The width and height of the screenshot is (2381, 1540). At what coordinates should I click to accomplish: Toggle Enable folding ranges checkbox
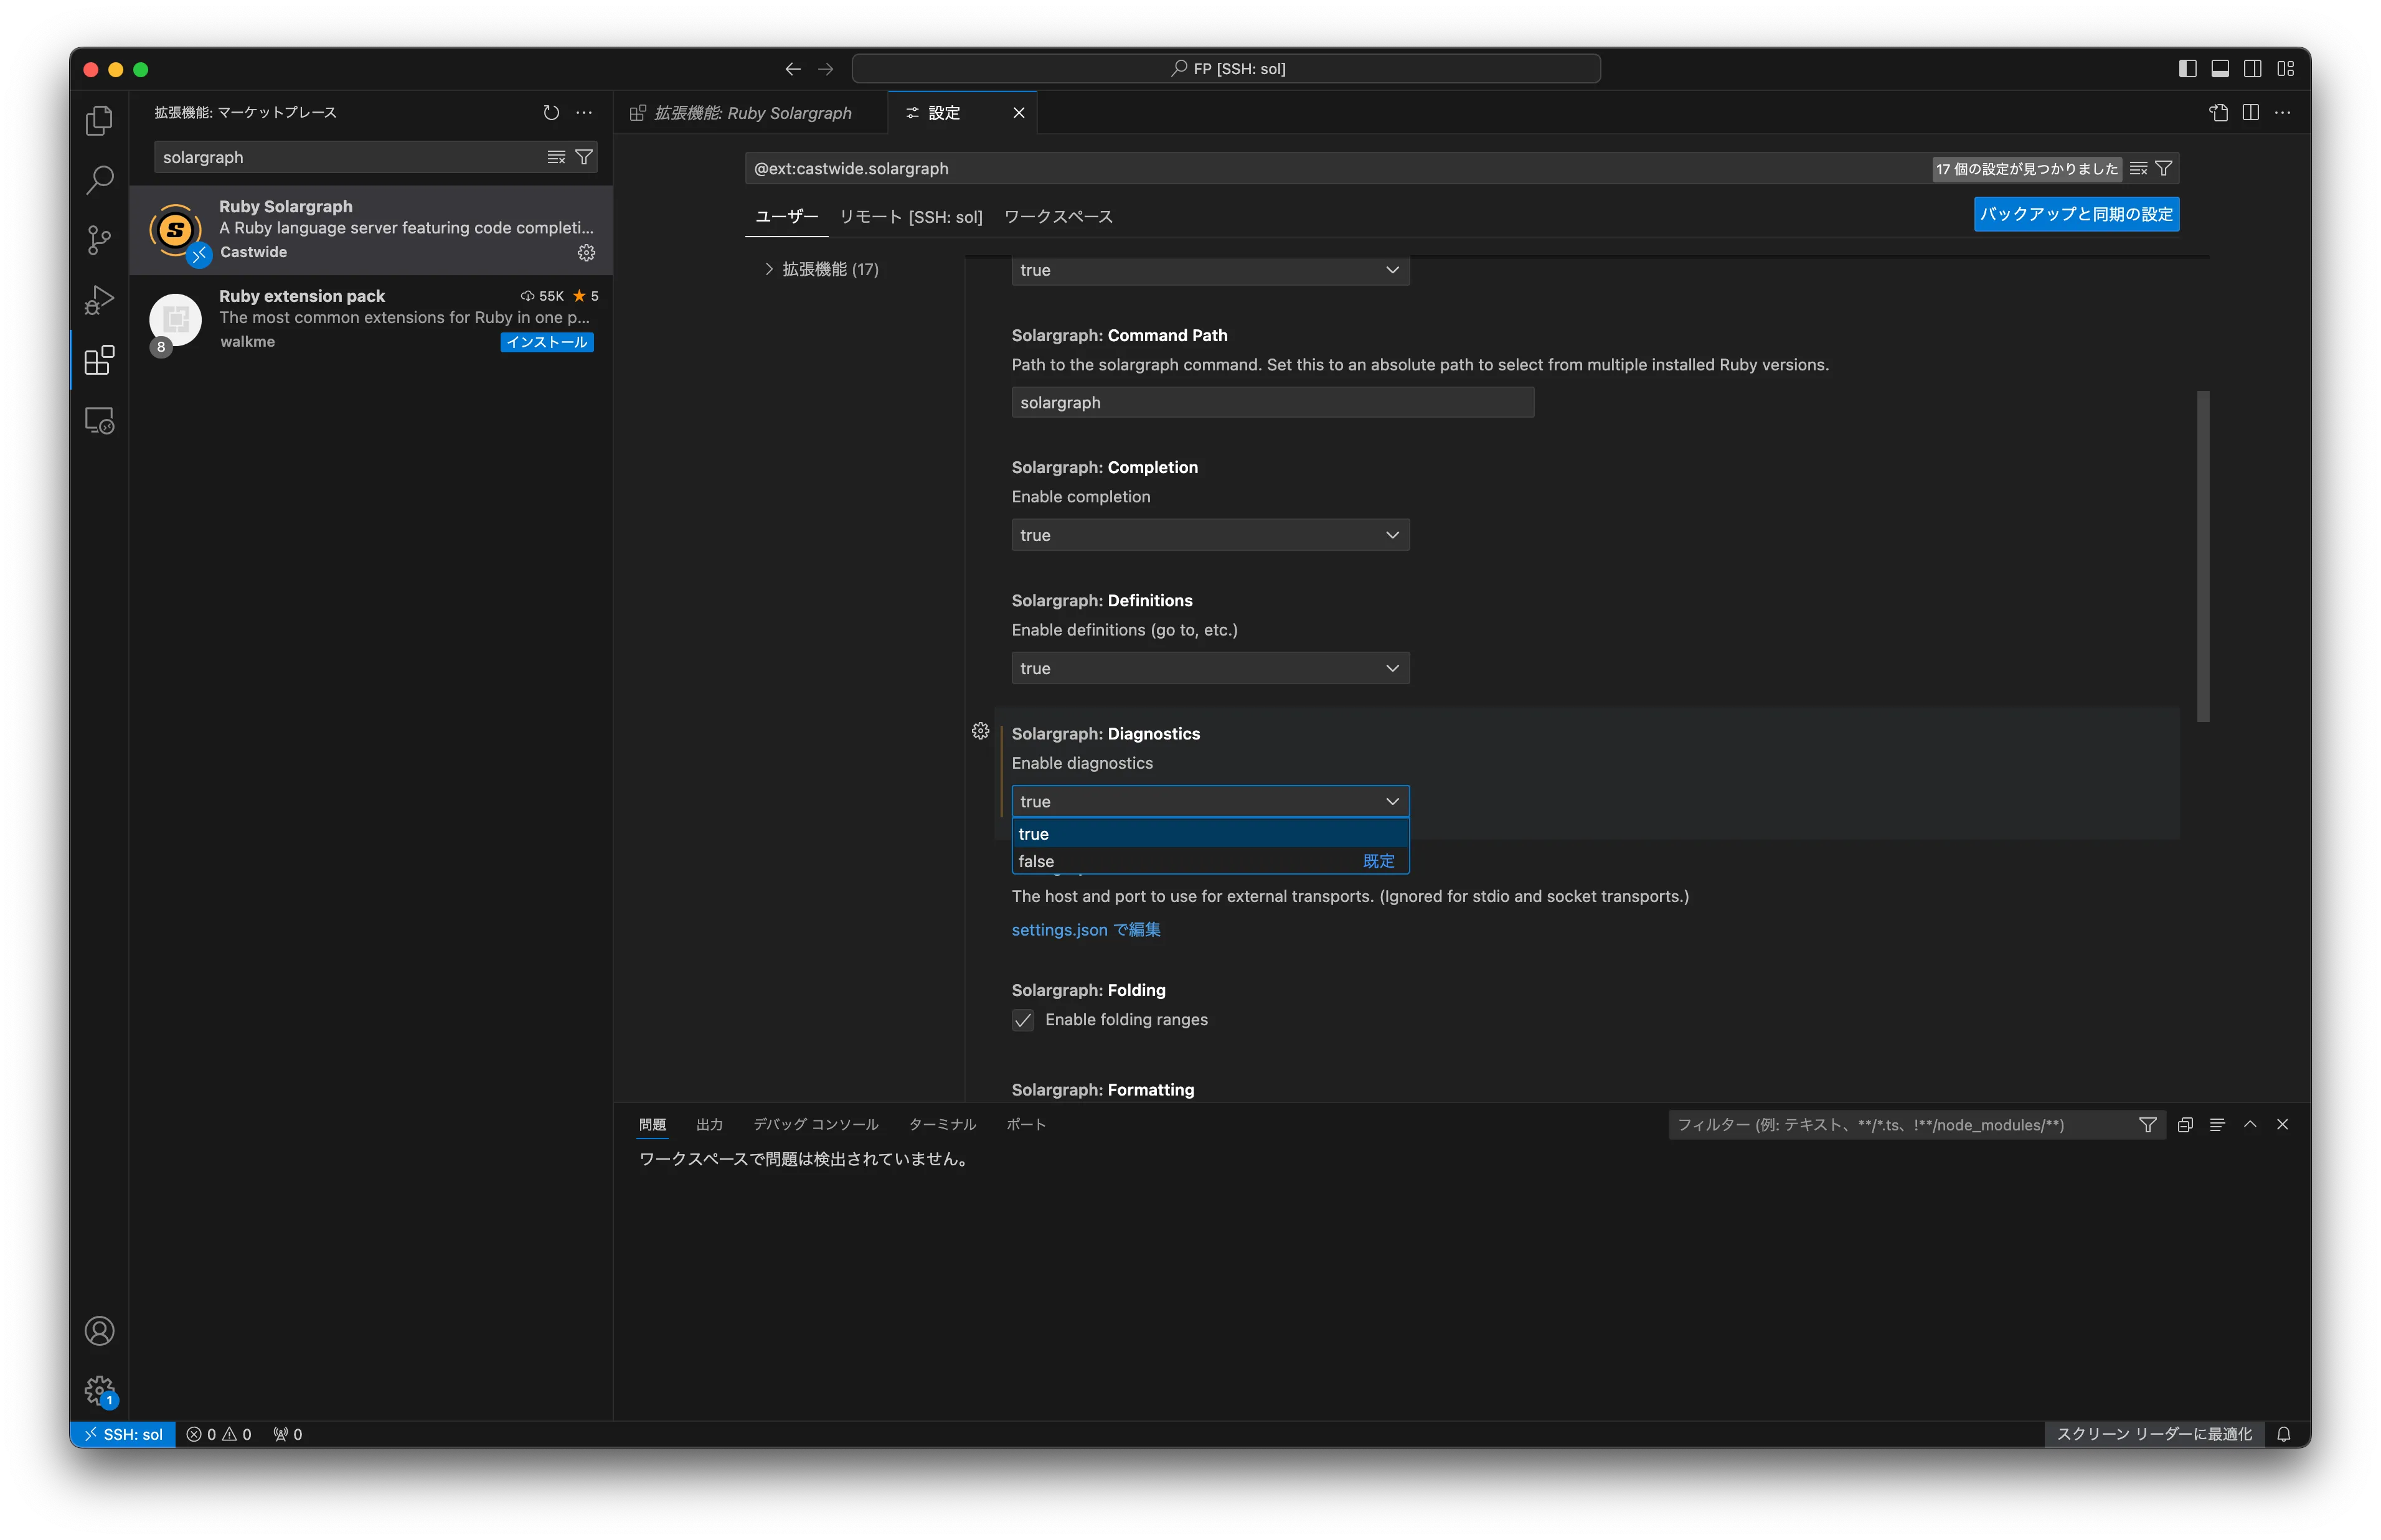click(x=1022, y=1020)
